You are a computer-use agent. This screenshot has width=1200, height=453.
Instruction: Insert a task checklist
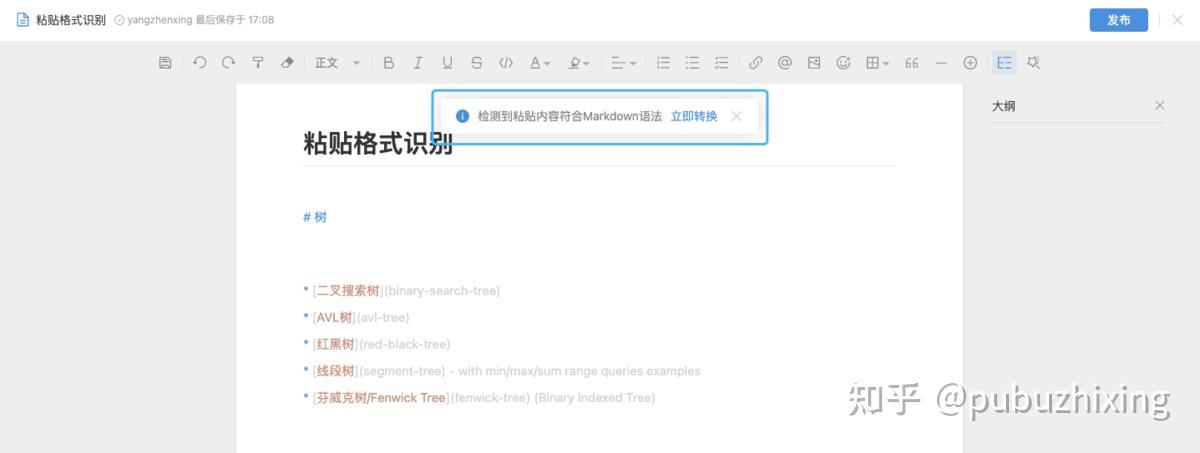pos(721,63)
